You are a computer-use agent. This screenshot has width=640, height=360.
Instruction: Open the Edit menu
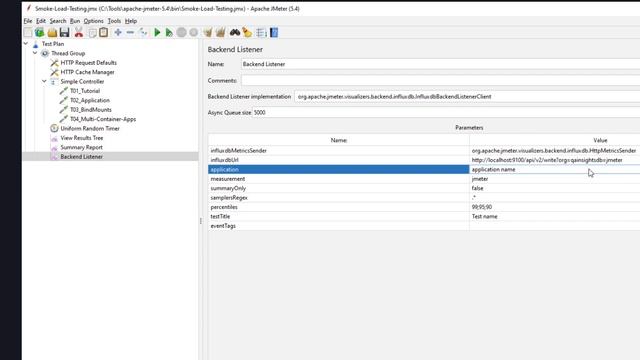click(x=41, y=21)
